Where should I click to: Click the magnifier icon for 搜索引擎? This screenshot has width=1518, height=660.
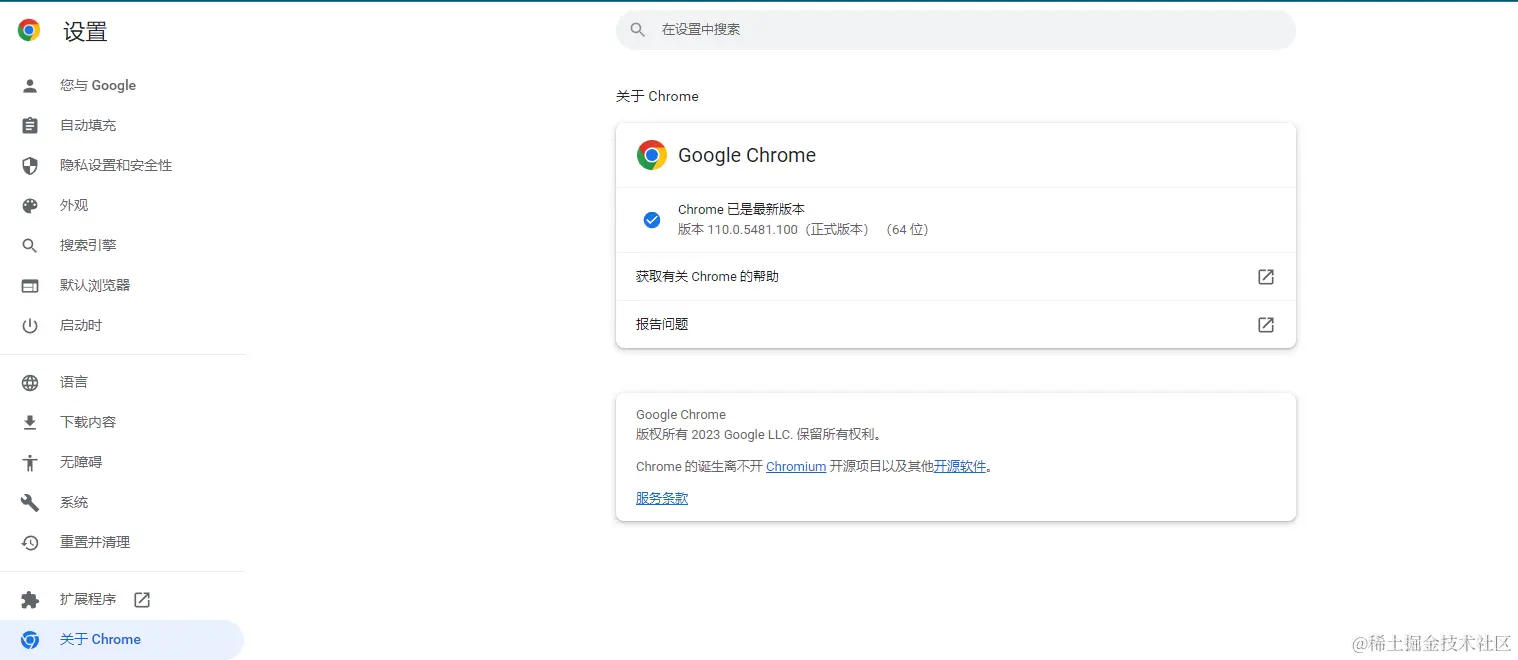coord(30,246)
